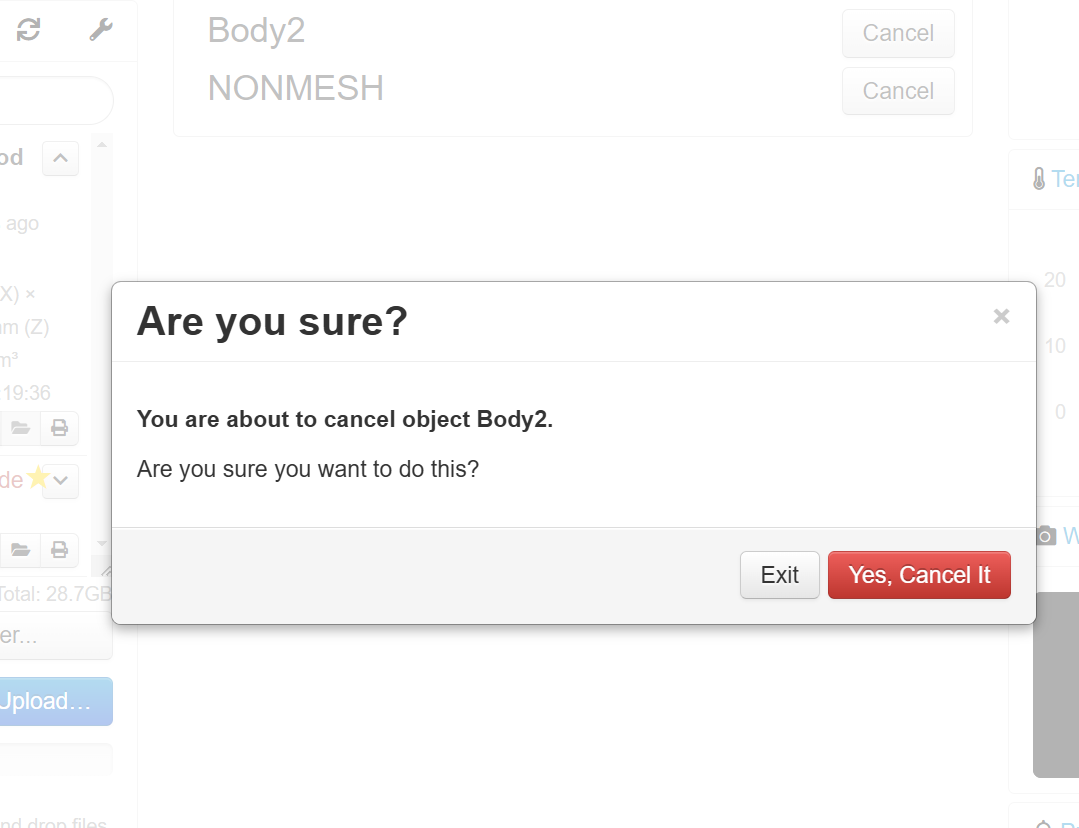Click Cancel button beside Body2
Image resolution: width=1079 pixels, height=828 pixels.
898,33
